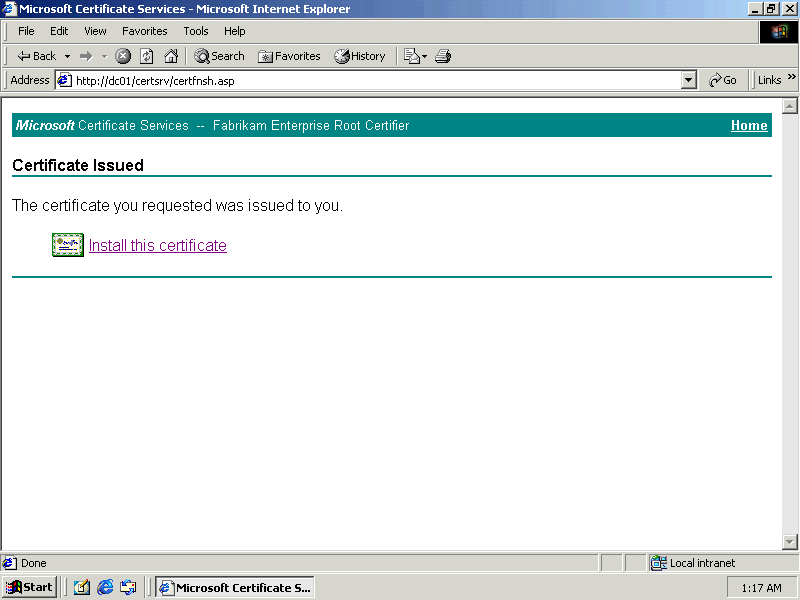Open the Favorites menu in menu bar
800x600 pixels.
point(145,31)
